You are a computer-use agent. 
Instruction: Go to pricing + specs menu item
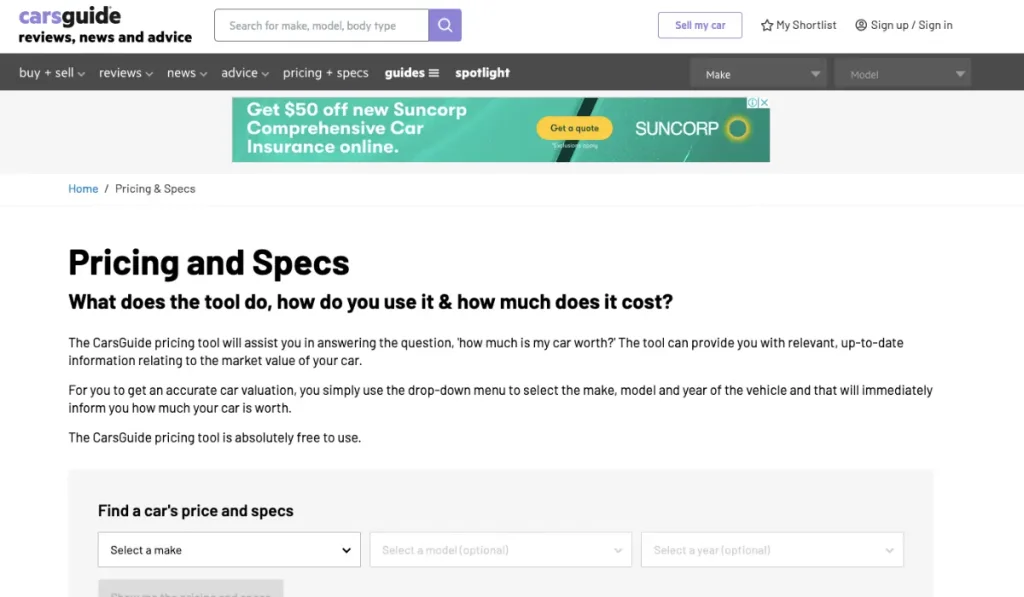(325, 73)
